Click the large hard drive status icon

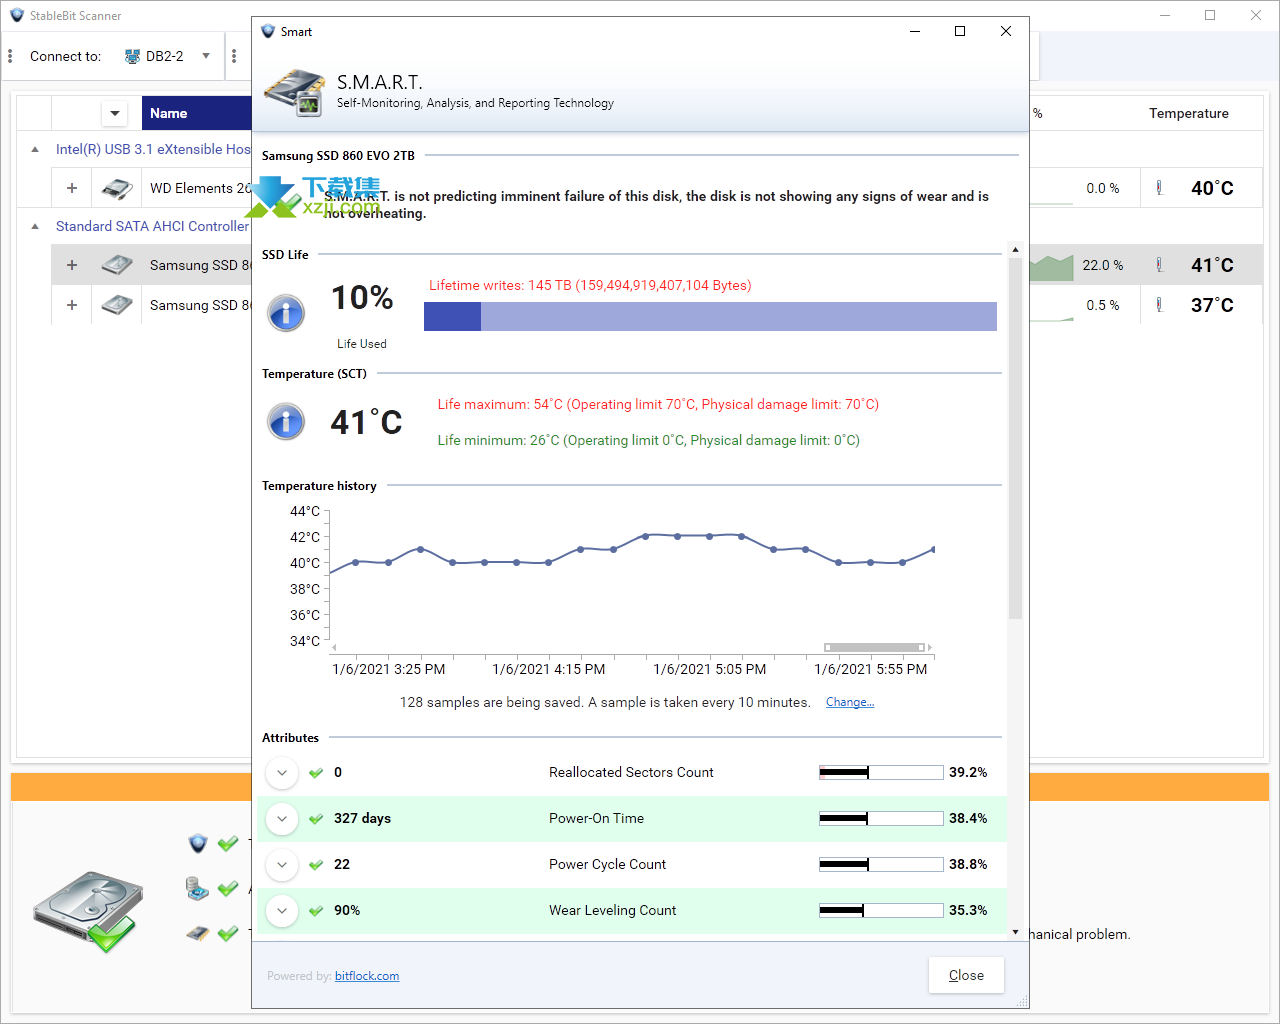click(x=88, y=911)
